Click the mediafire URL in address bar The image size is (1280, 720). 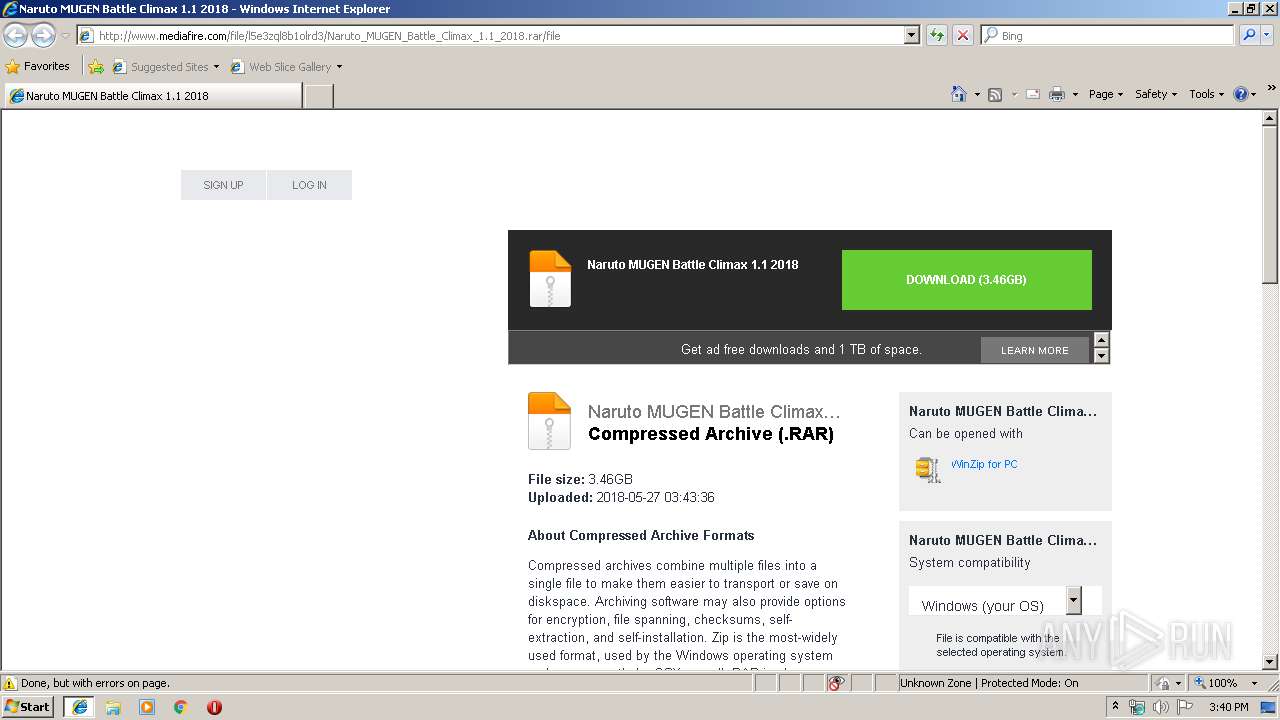tap(329, 36)
